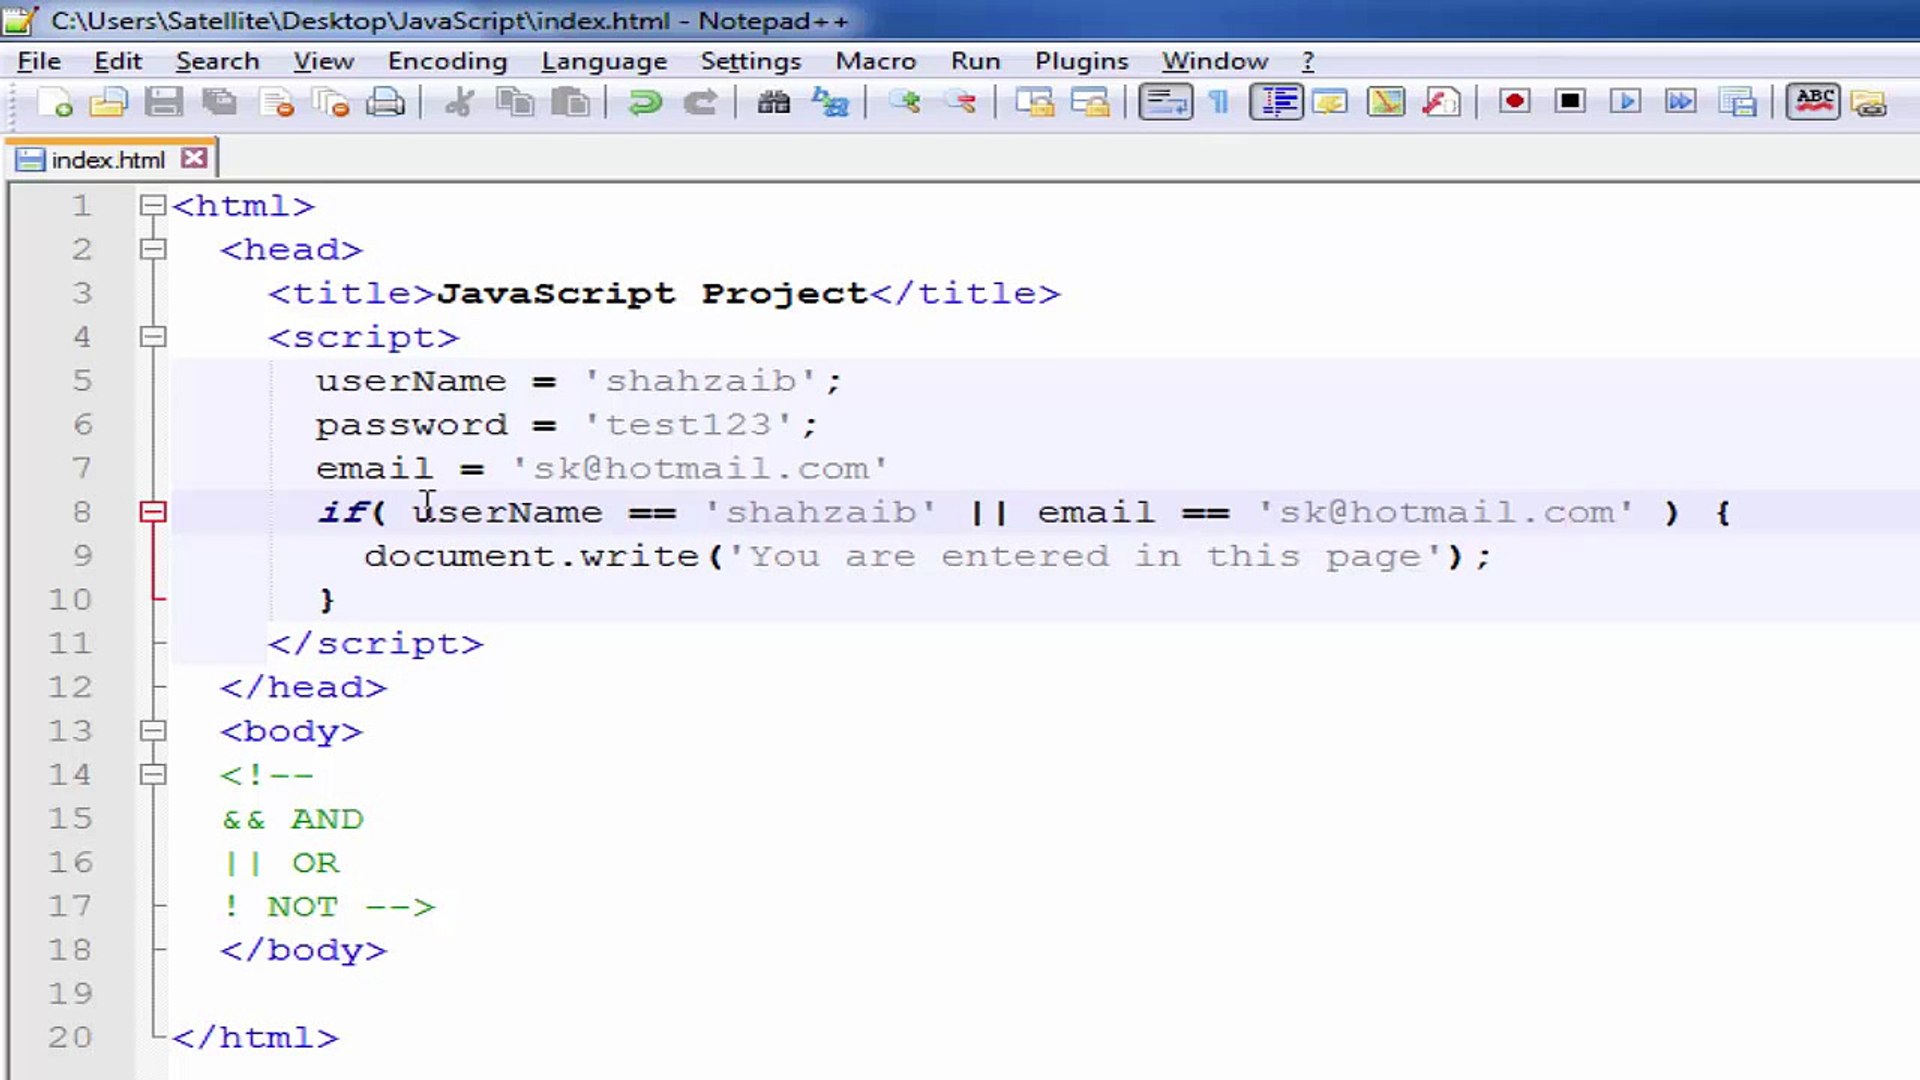This screenshot has width=1920, height=1080.
Task: Toggle Word wrap toolbar icon
Action: [1166, 102]
